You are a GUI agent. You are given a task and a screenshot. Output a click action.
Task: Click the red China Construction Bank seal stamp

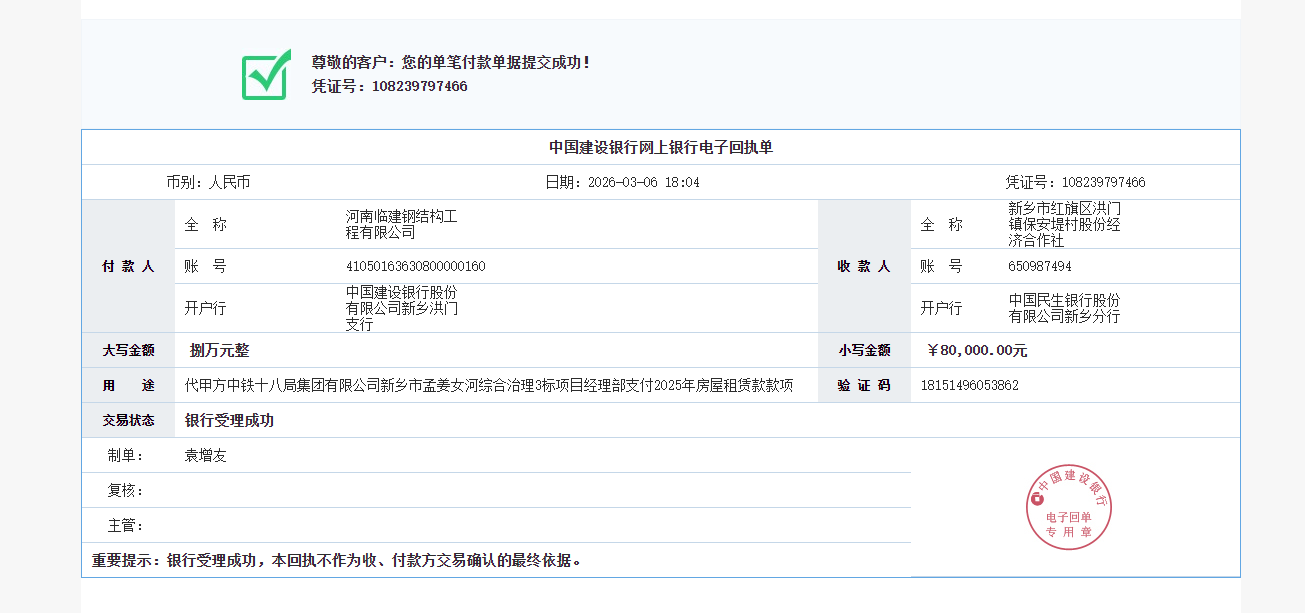1068,508
